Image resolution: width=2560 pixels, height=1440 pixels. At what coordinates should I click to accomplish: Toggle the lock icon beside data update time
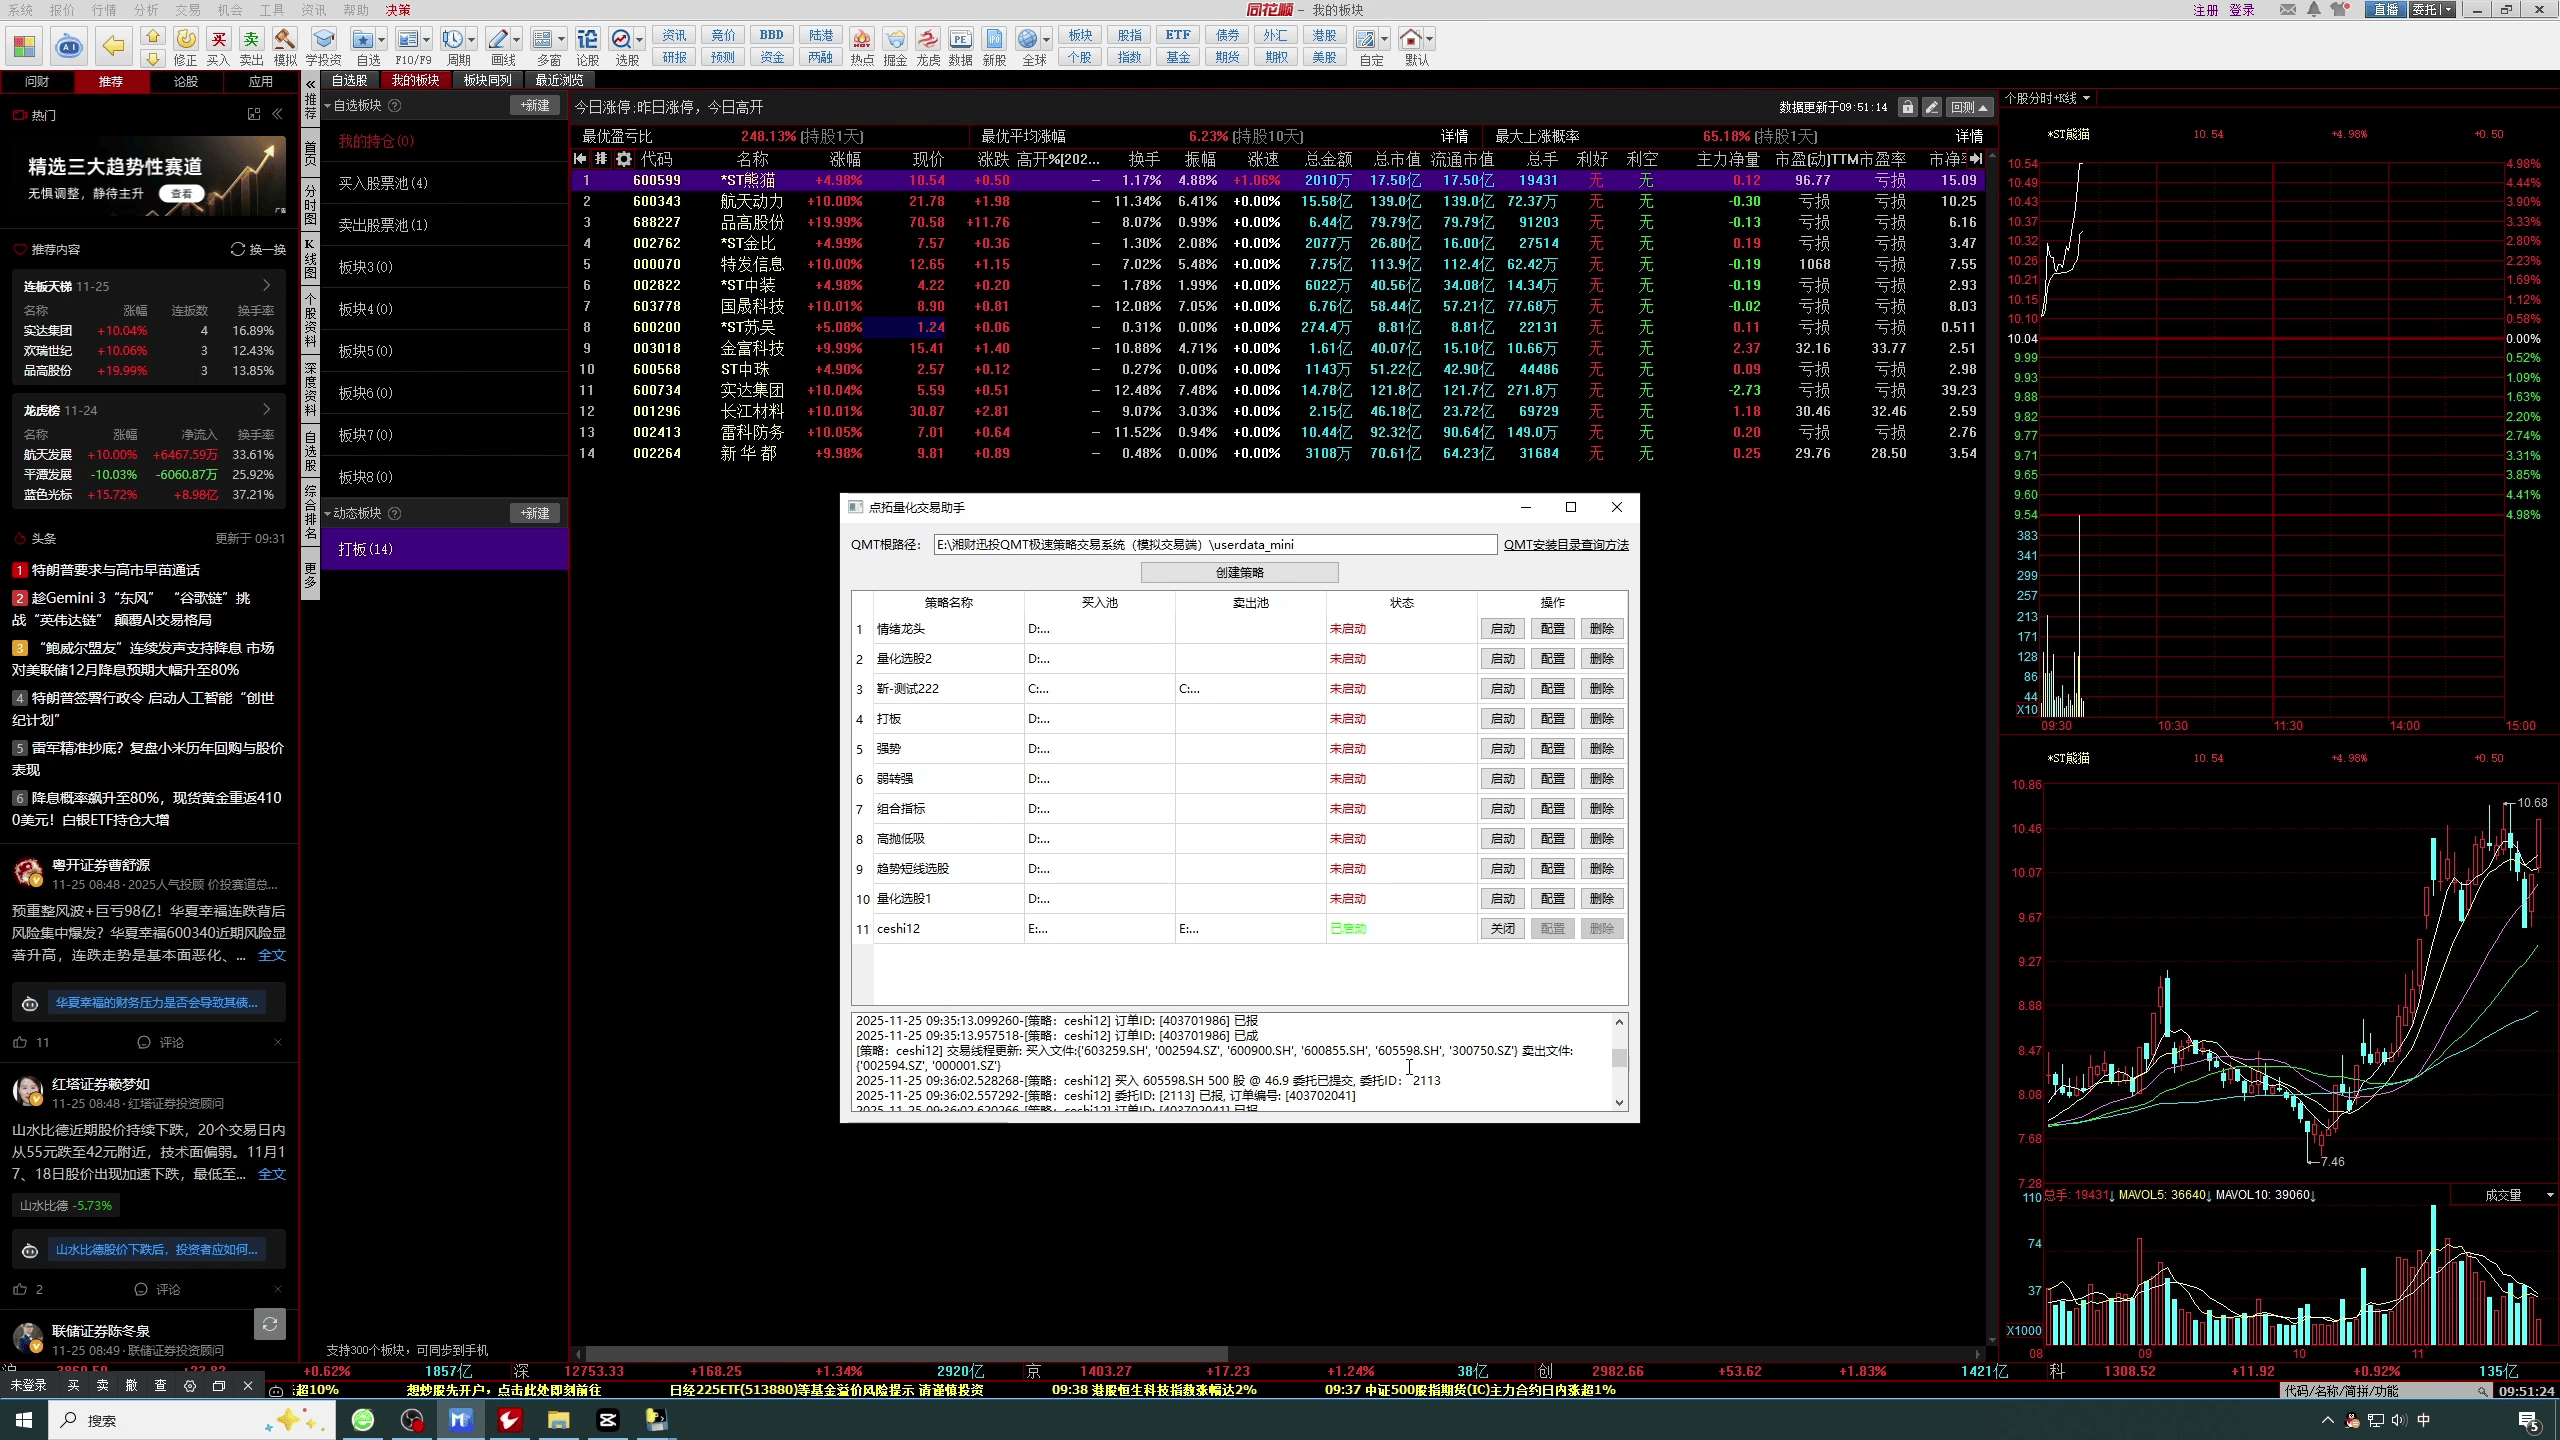coord(1907,107)
